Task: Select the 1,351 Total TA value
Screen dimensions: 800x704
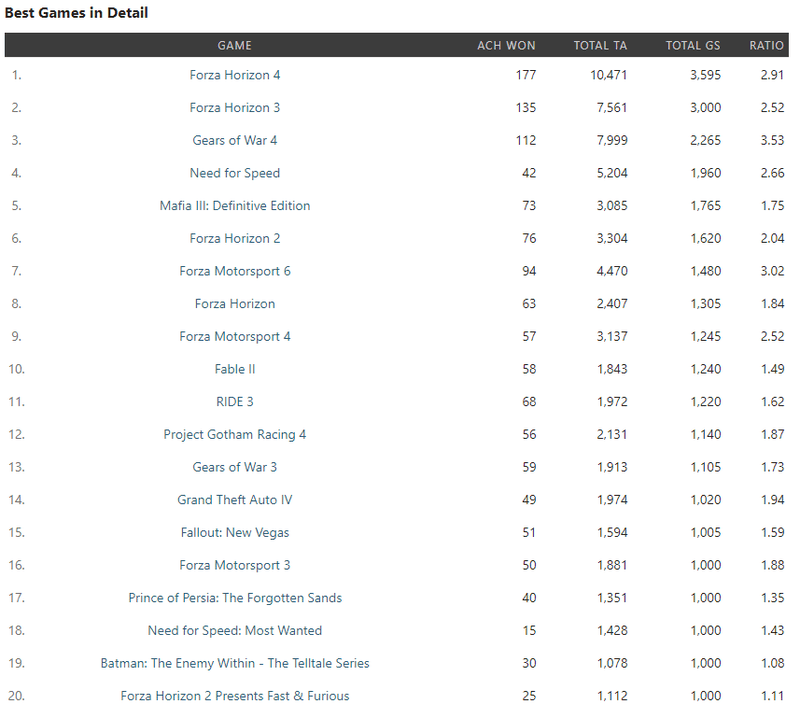Action: click(x=612, y=597)
